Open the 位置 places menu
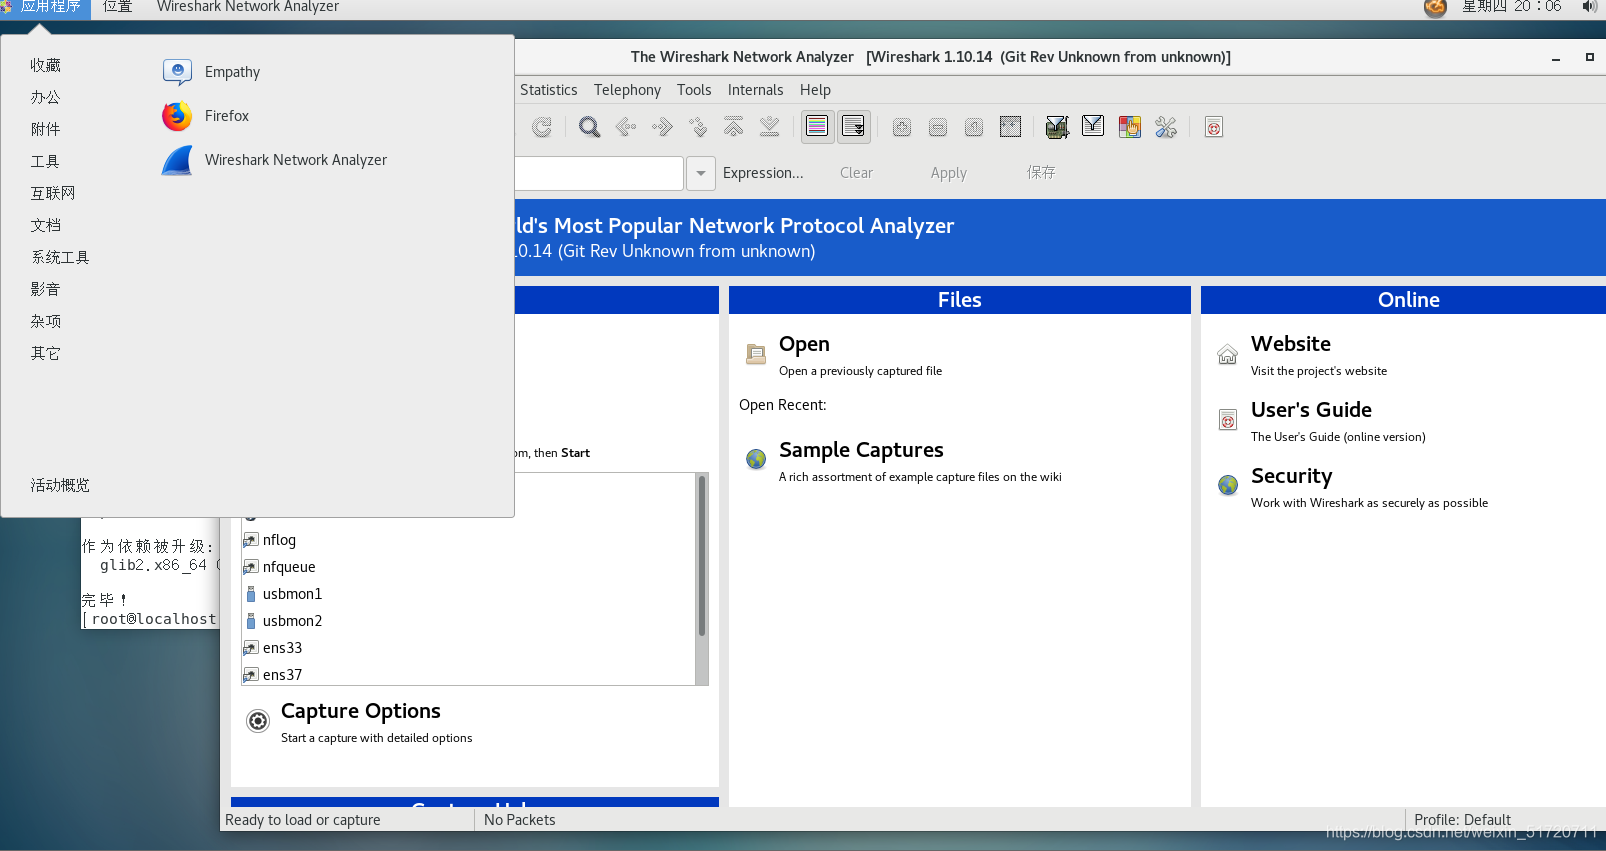This screenshot has height=851, width=1606. click(118, 7)
